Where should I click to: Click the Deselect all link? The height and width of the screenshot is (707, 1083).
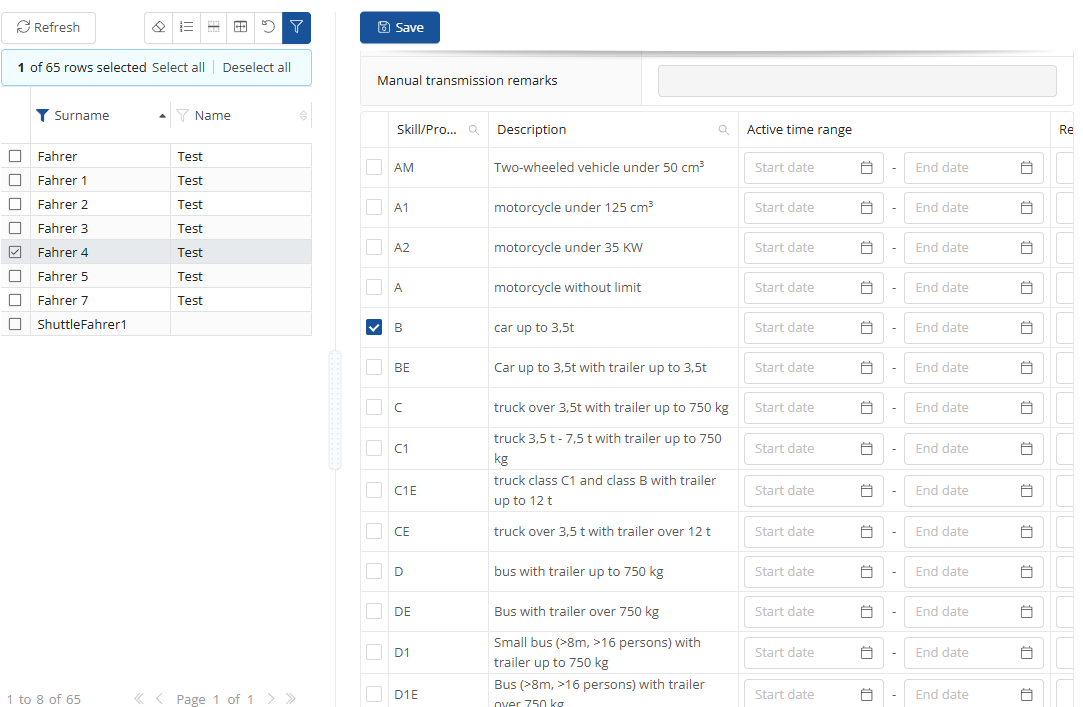click(257, 68)
